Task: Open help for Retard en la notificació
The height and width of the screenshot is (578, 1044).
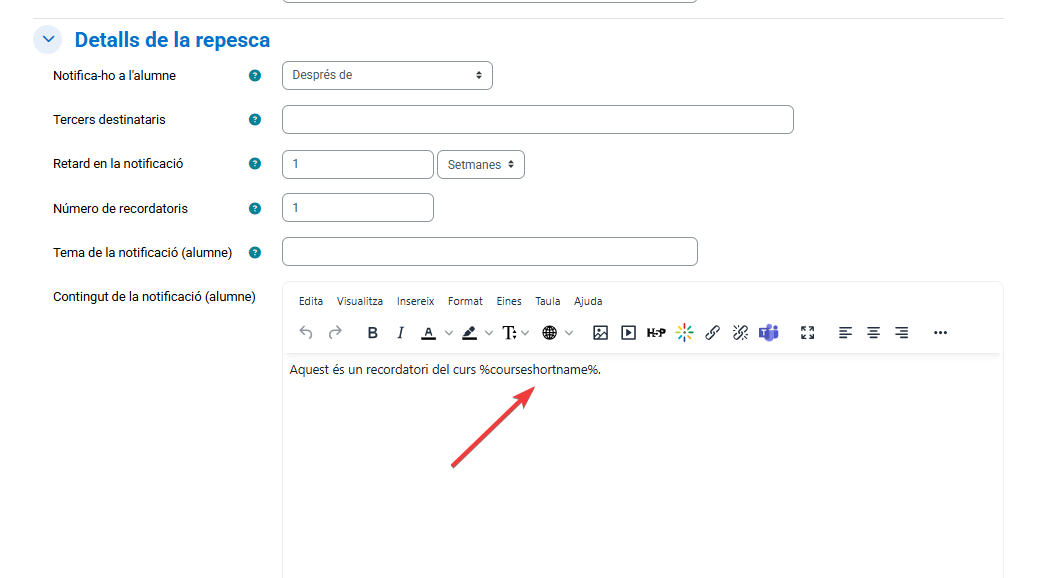Action: pyautogui.click(x=255, y=164)
